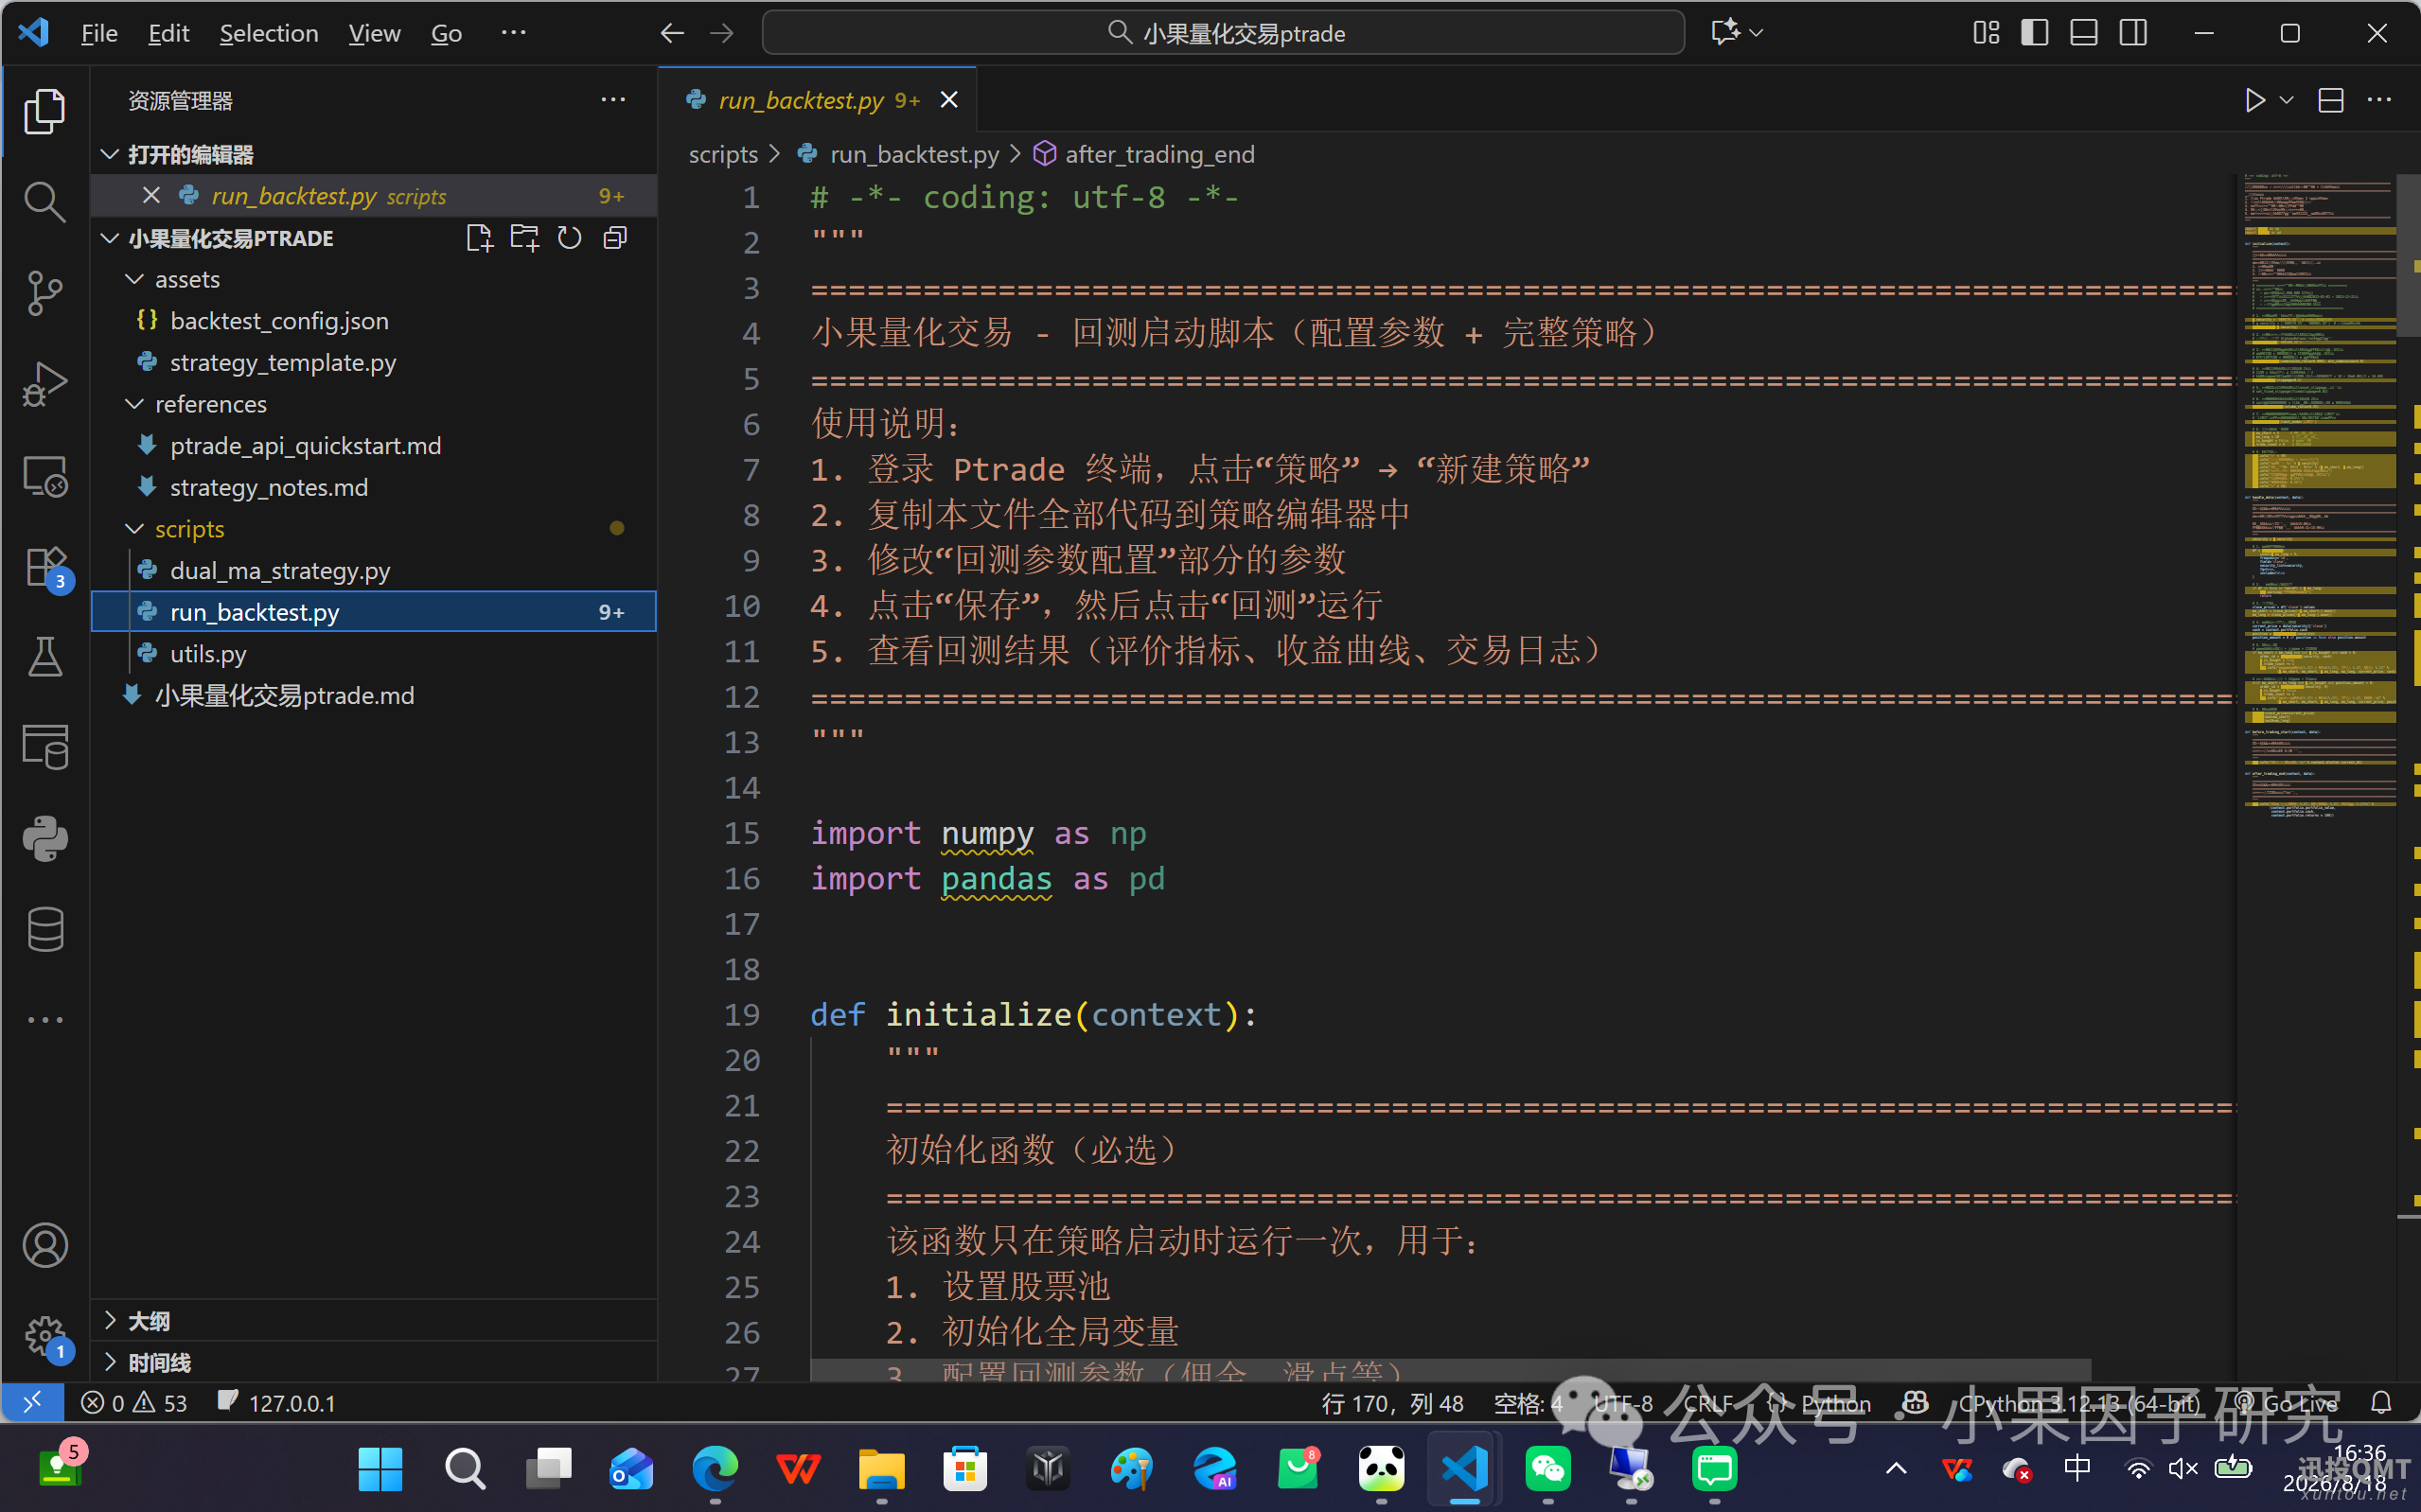Screen dimensions: 2421x1512
Task: Show additional views ellipsis in activity bar
Action: coord(45,1020)
